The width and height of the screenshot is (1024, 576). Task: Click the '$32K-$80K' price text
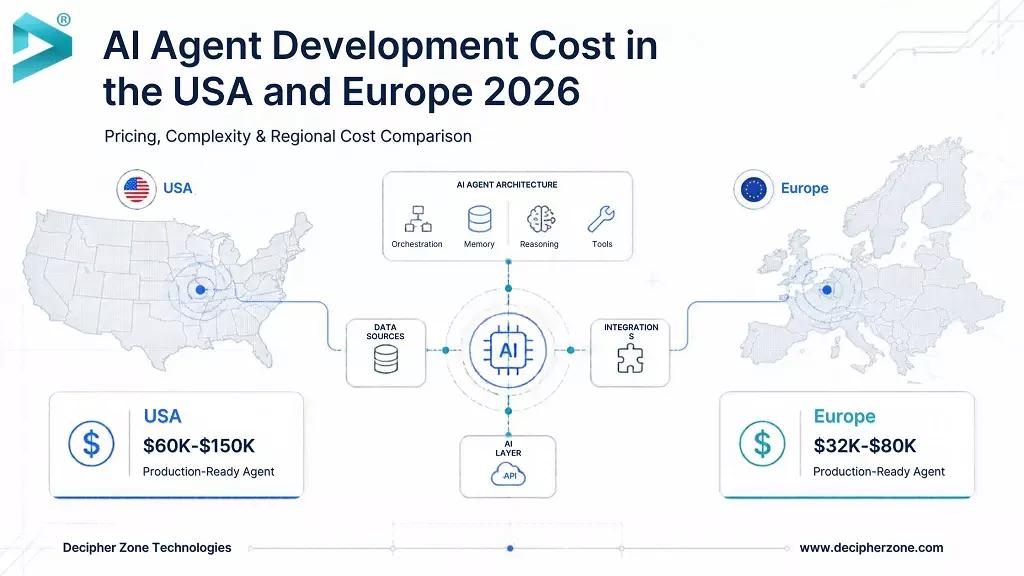865,446
